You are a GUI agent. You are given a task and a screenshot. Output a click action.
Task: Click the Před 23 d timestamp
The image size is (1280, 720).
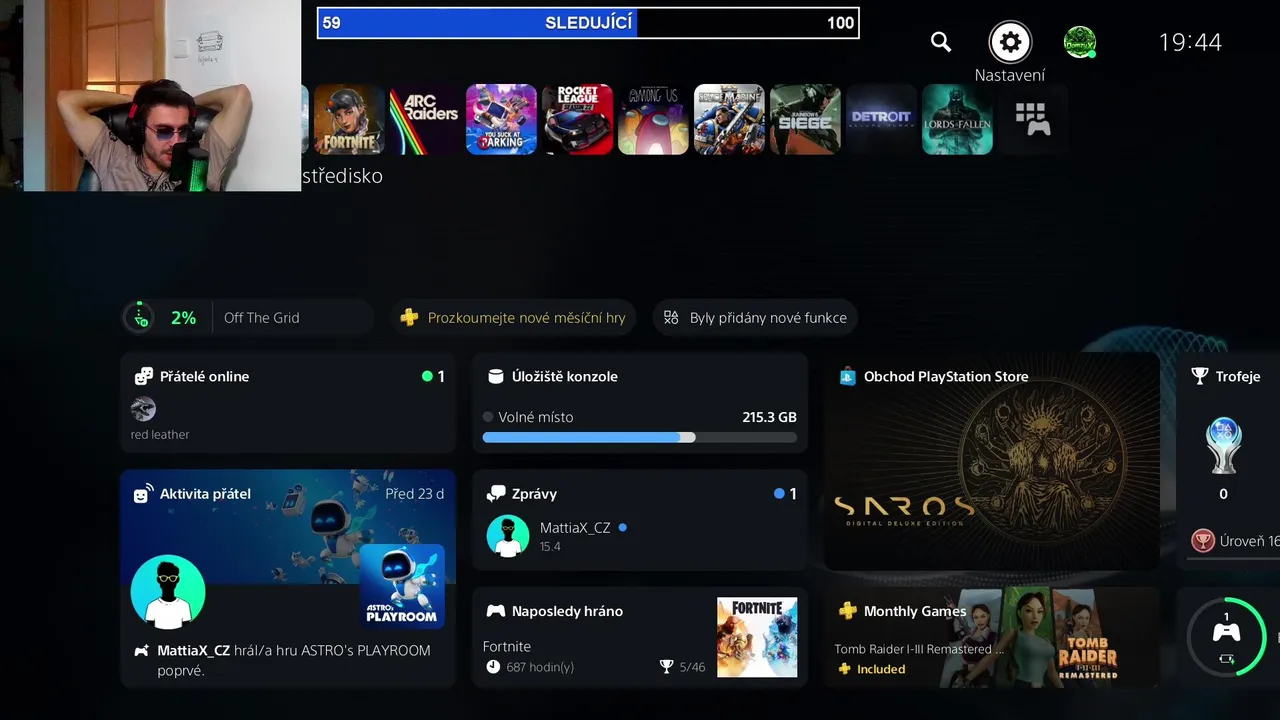pos(414,494)
